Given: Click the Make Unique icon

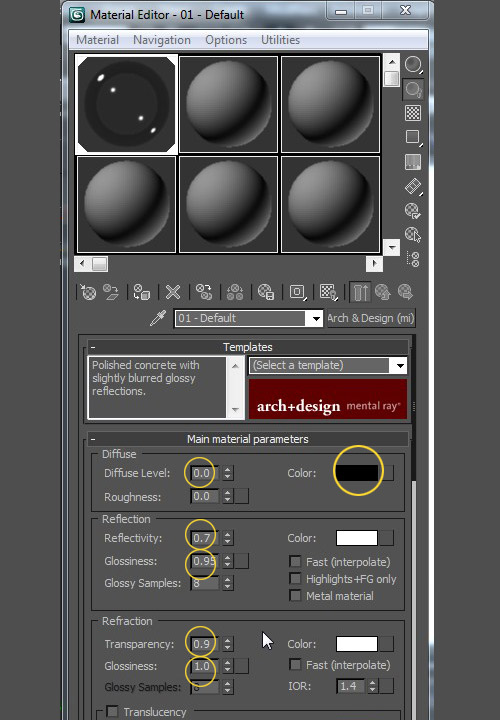Looking at the screenshot, I should (235, 292).
